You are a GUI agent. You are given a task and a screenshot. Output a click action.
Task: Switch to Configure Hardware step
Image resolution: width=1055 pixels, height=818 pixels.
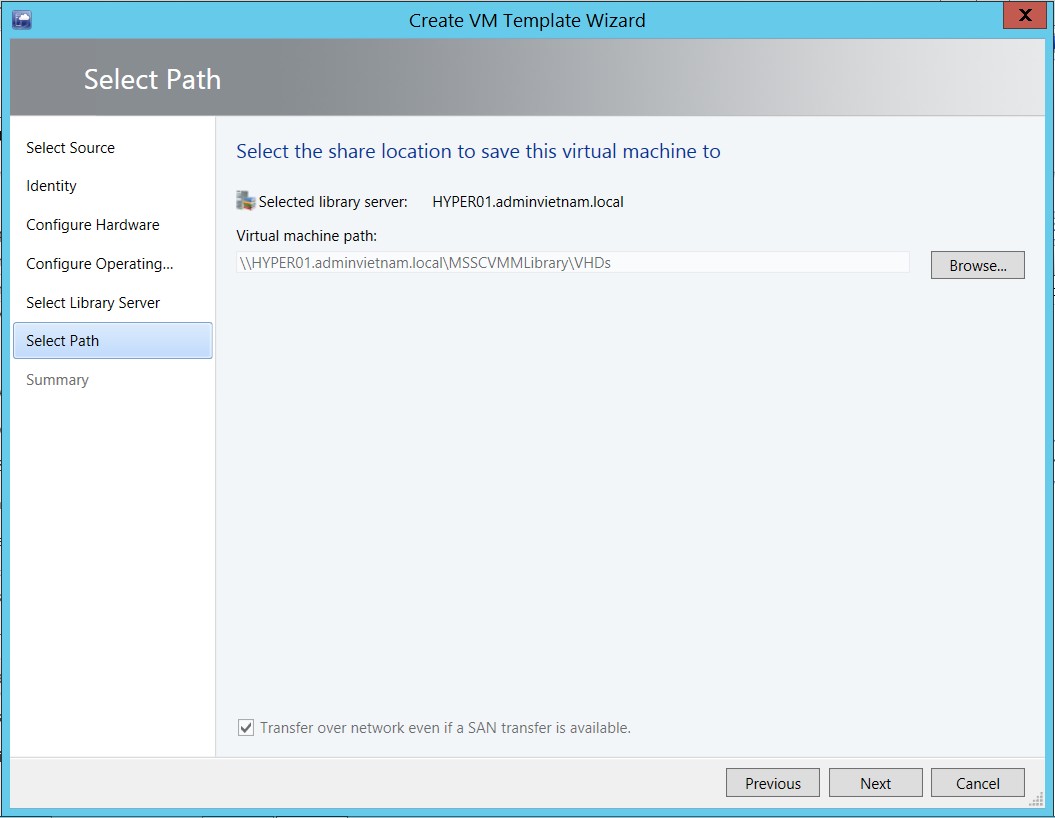click(x=93, y=225)
